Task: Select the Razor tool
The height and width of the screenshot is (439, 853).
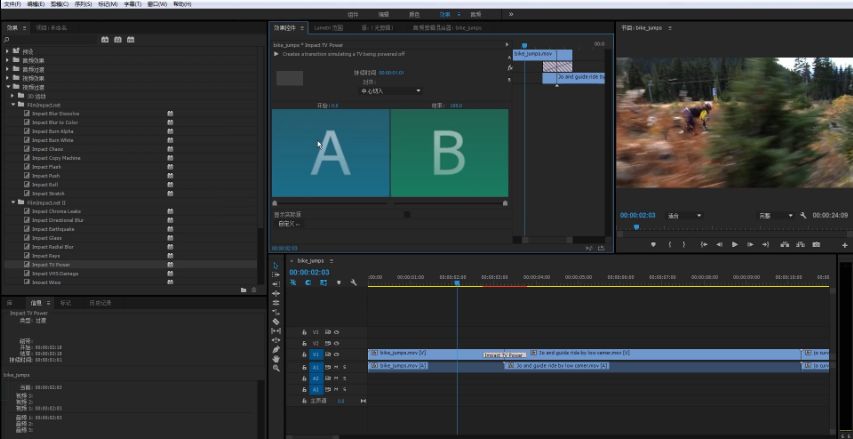Action: pyautogui.click(x=276, y=321)
